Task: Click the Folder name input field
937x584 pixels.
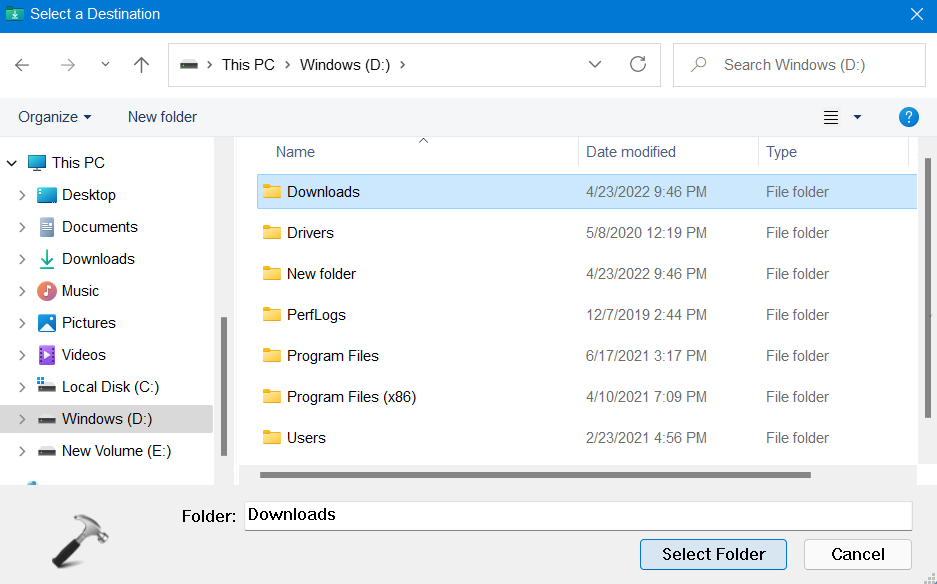Action: 578,515
